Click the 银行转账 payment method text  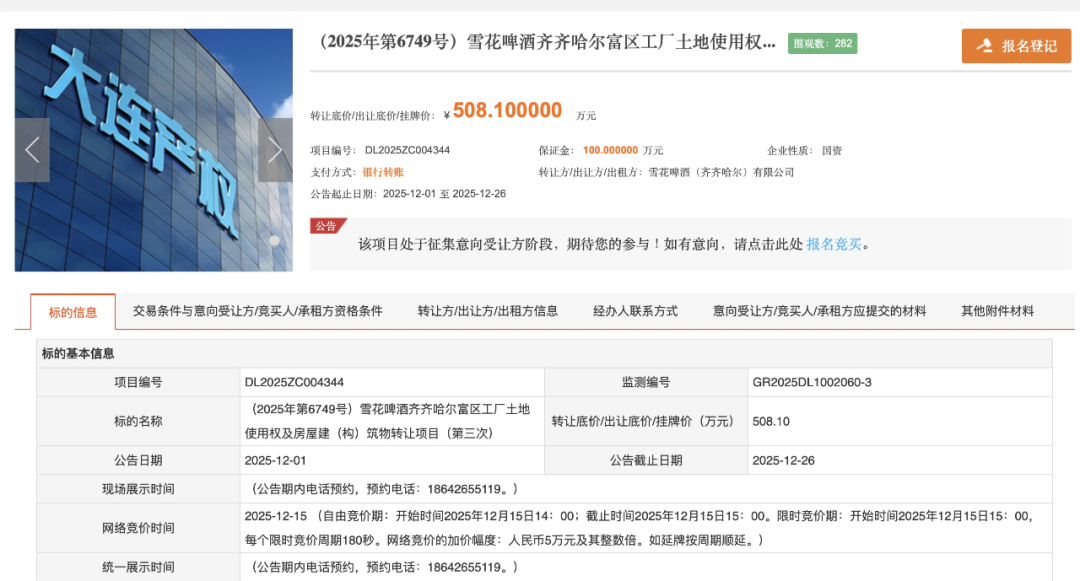[x=383, y=172]
